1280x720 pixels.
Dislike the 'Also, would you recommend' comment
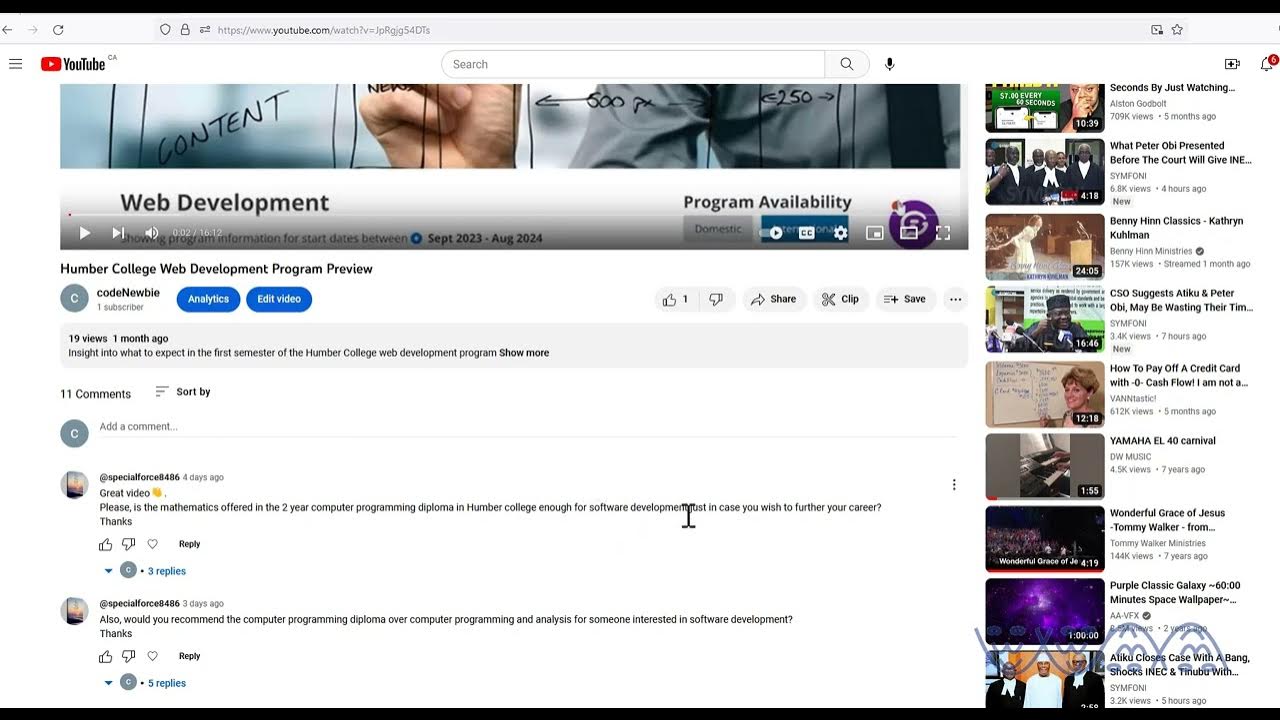[129, 656]
